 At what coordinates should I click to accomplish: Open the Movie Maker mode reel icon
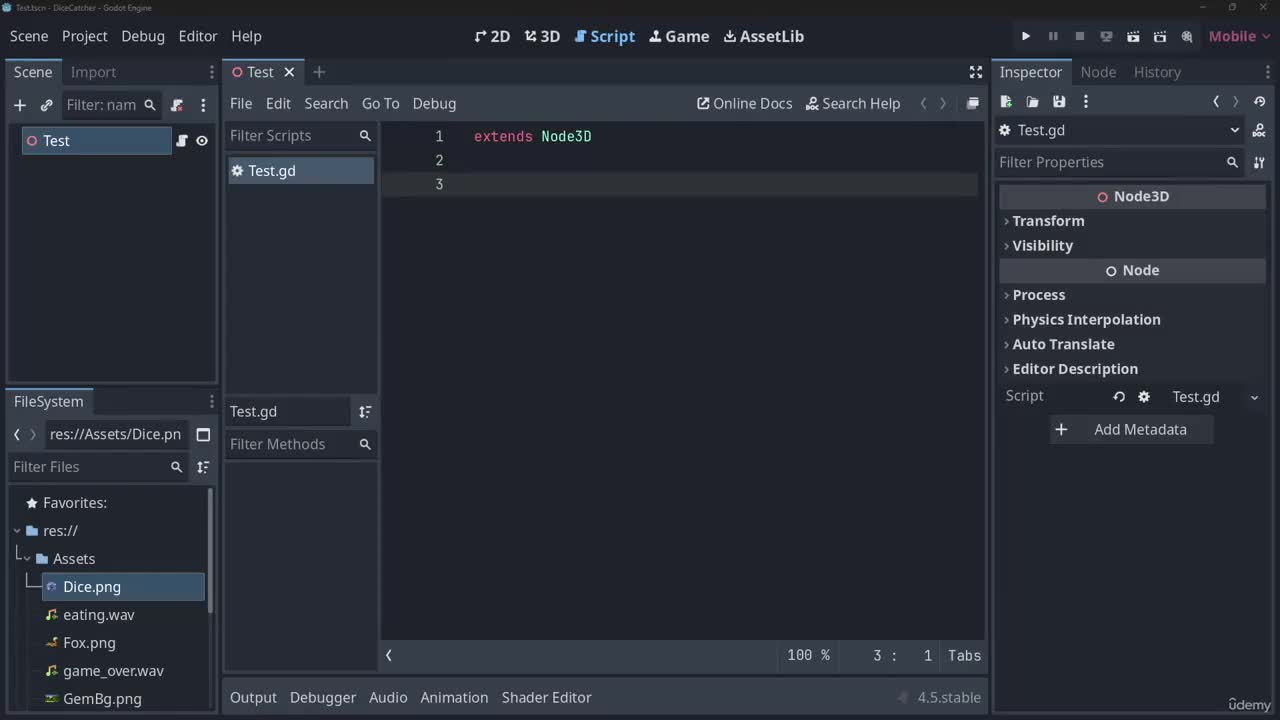[1187, 36]
